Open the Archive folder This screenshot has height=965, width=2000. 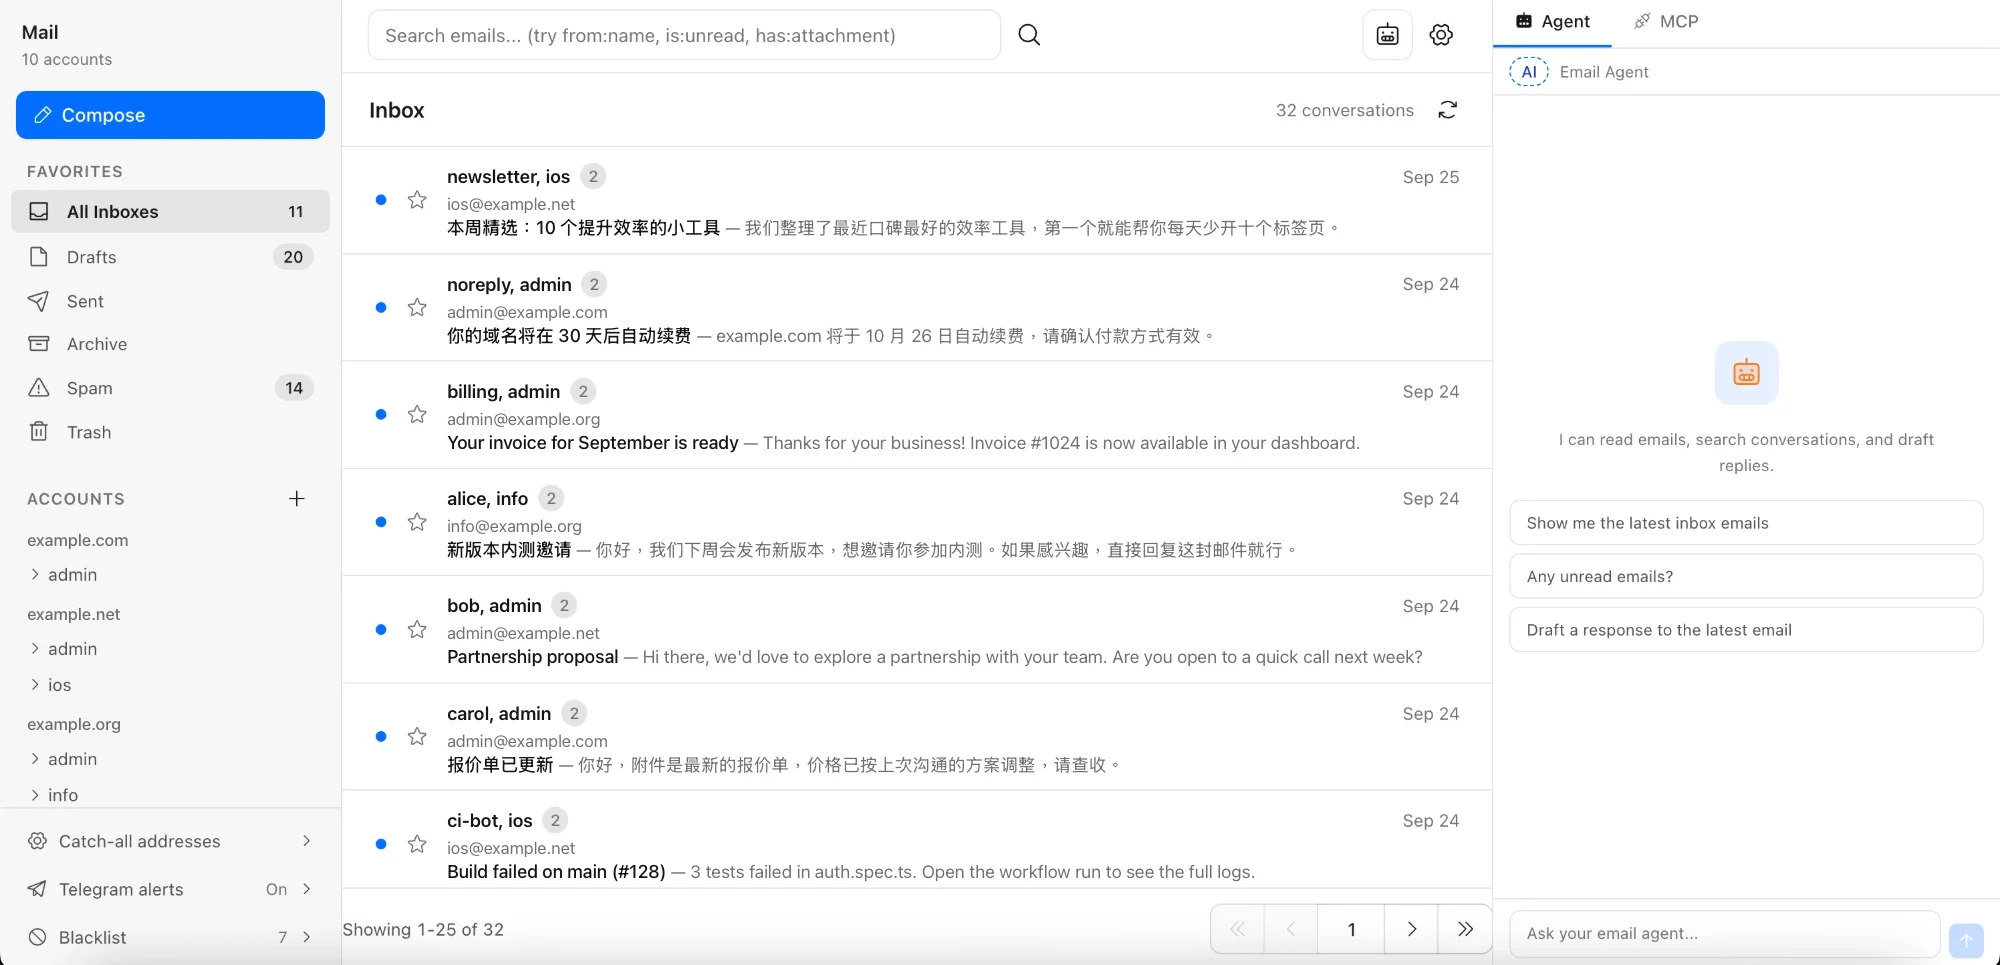coord(170,344)
